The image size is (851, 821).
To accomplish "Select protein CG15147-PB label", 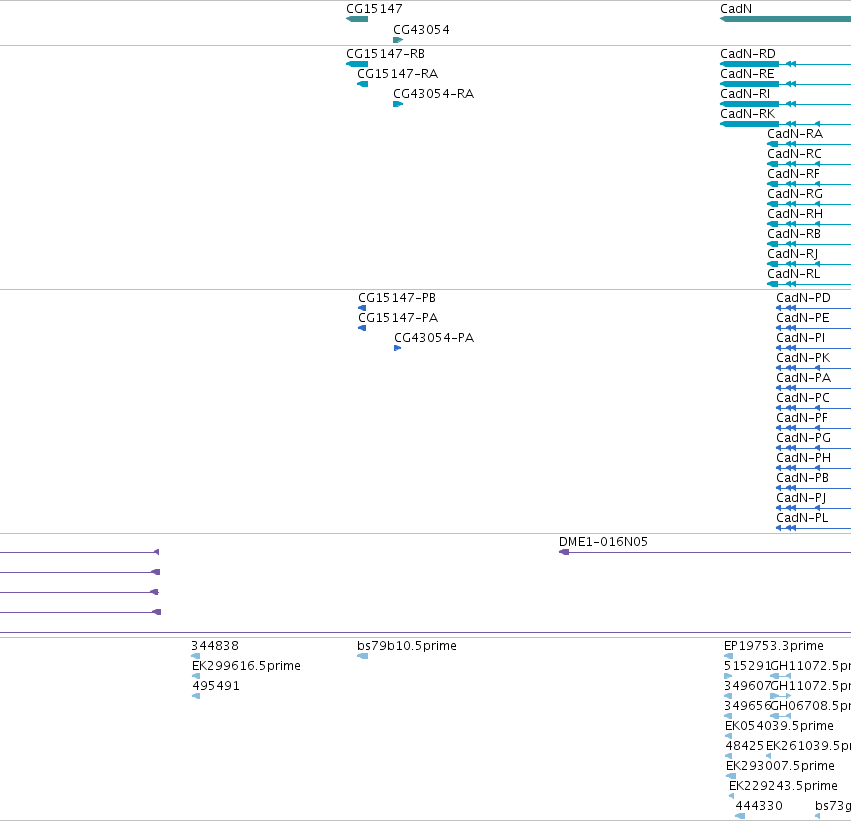I will [x=397, y=298].
